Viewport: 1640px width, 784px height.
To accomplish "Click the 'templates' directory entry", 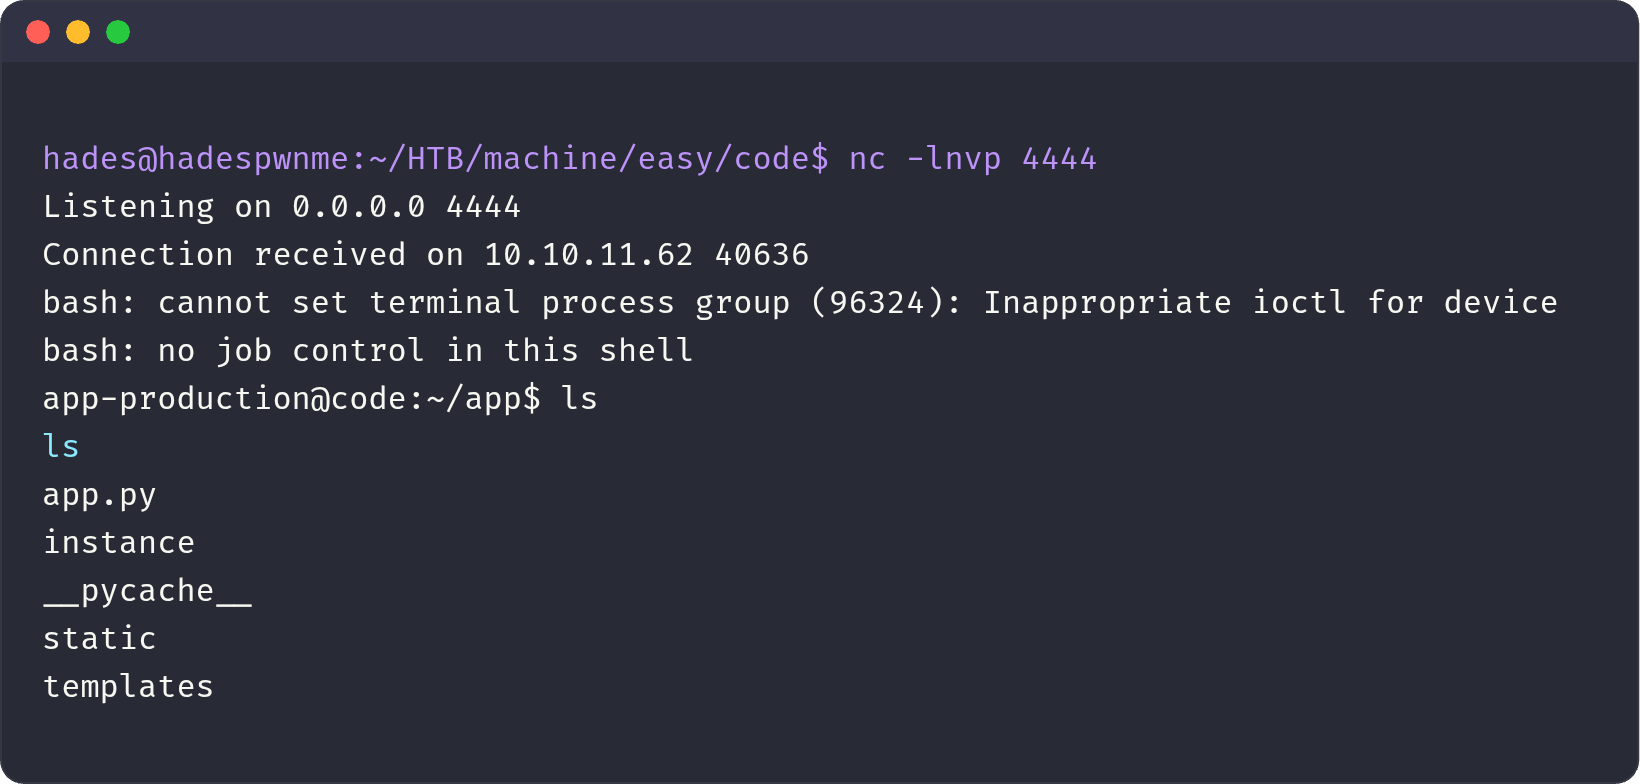I will [x=128, y=687].
